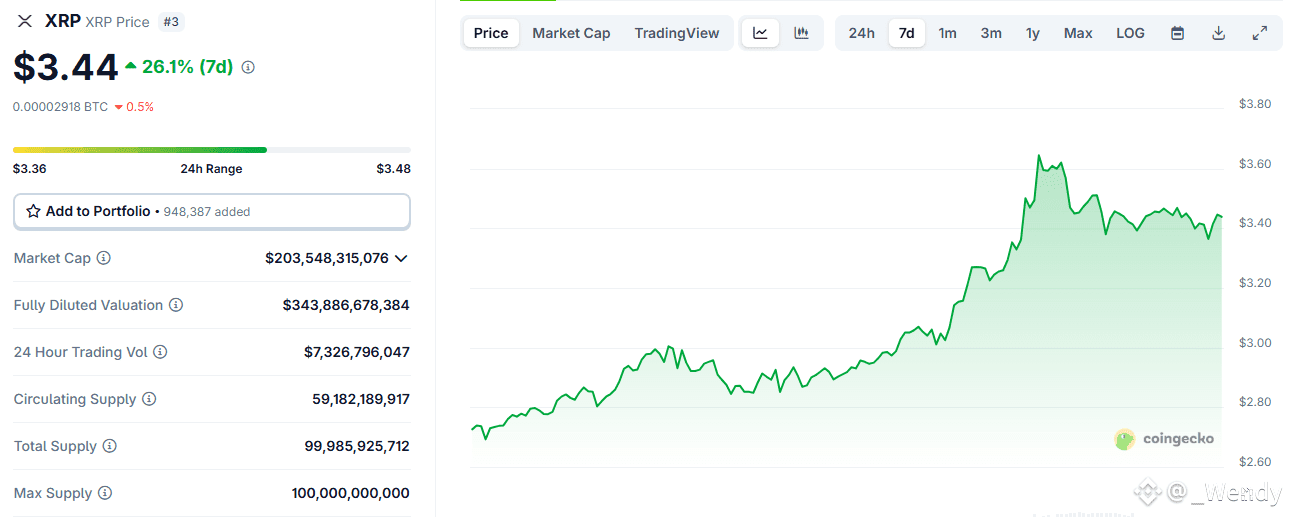Image resolution: width=1290 pixels, height=517 pixels.
Task: Open info tooltip next to 26.1% (7d)
Action: (x=248, y=67)
